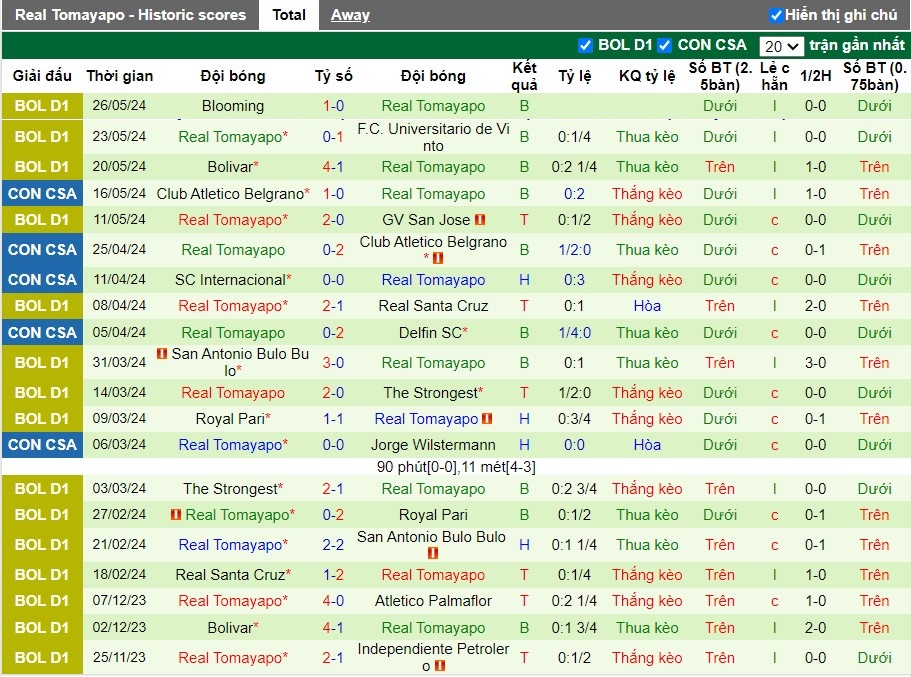Open Royal Pari home team on 09/03/24
This screenshot has width=911, height=677.
pyautogui.click(x=232, y=418)
